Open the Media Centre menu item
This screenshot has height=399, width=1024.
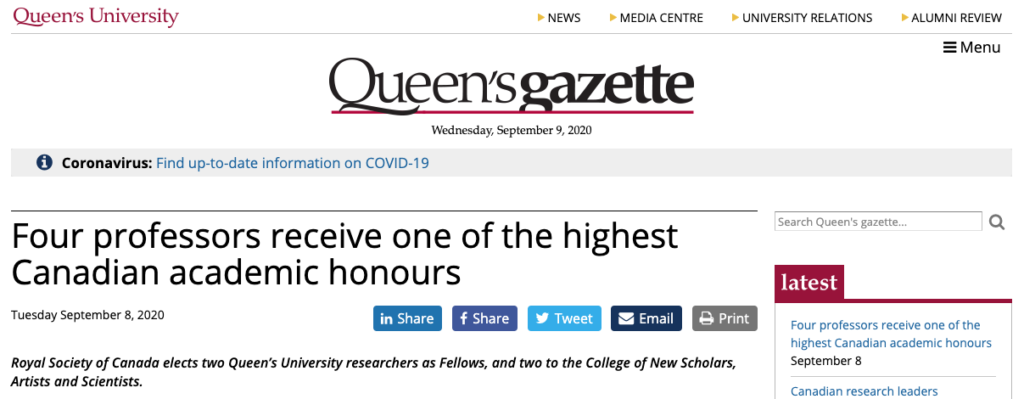tap(656, 18)
